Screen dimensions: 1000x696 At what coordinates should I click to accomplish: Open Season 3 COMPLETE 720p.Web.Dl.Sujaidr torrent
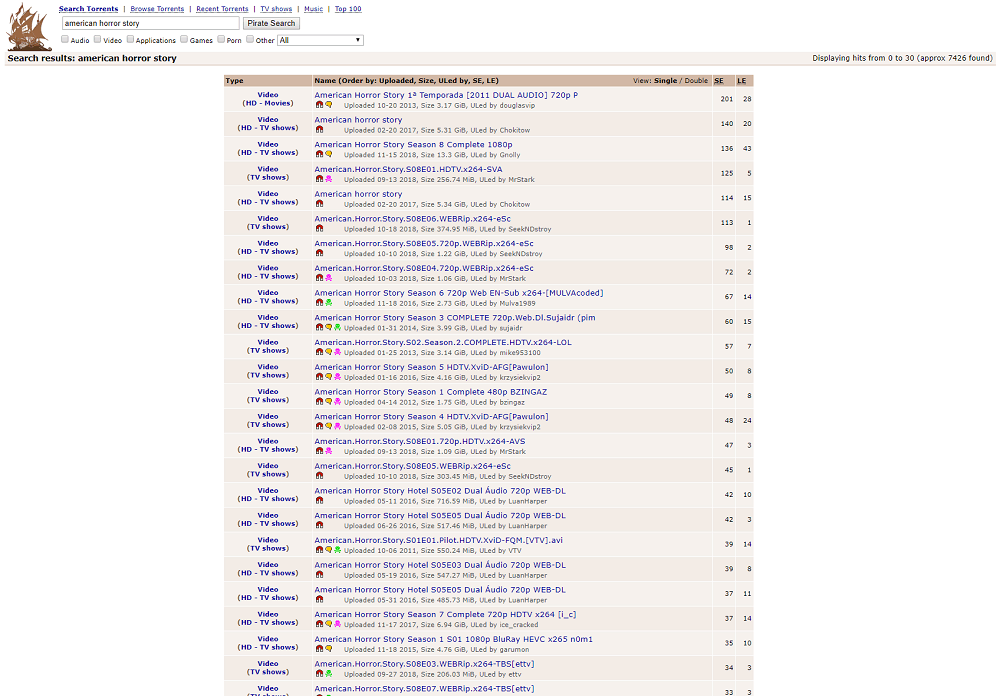pos(455,318)
